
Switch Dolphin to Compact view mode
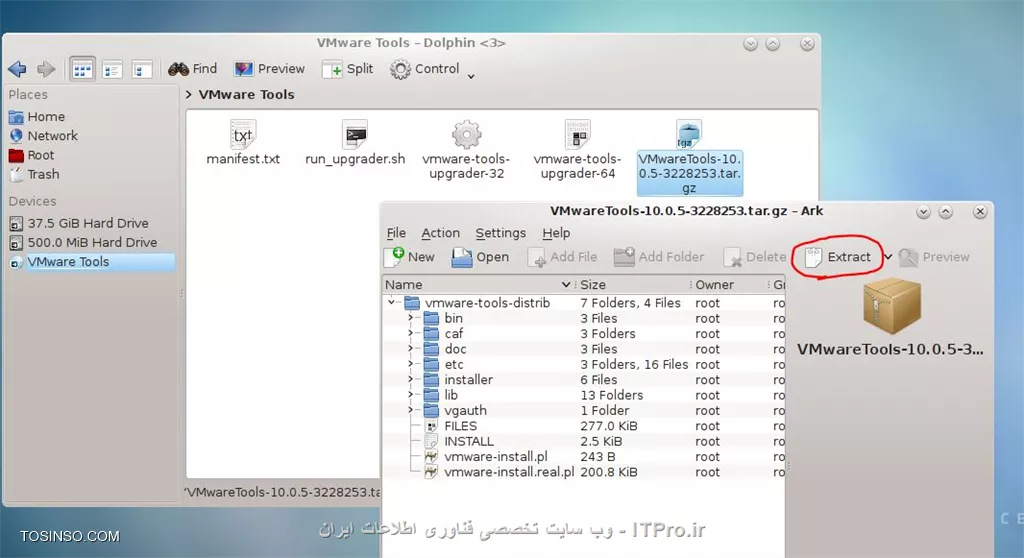[x=112, y=69]
